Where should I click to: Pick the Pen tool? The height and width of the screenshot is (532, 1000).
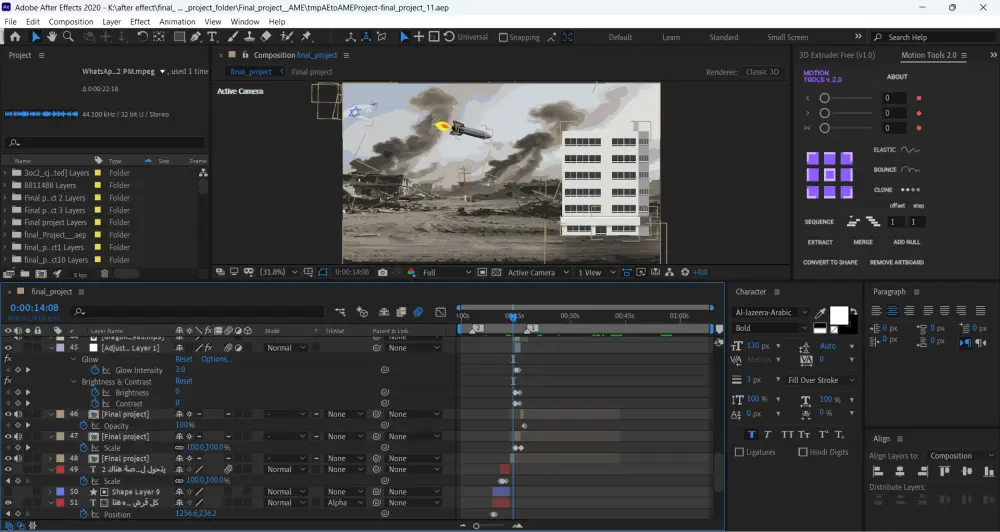pyautogui.click(x=194, y=37)
